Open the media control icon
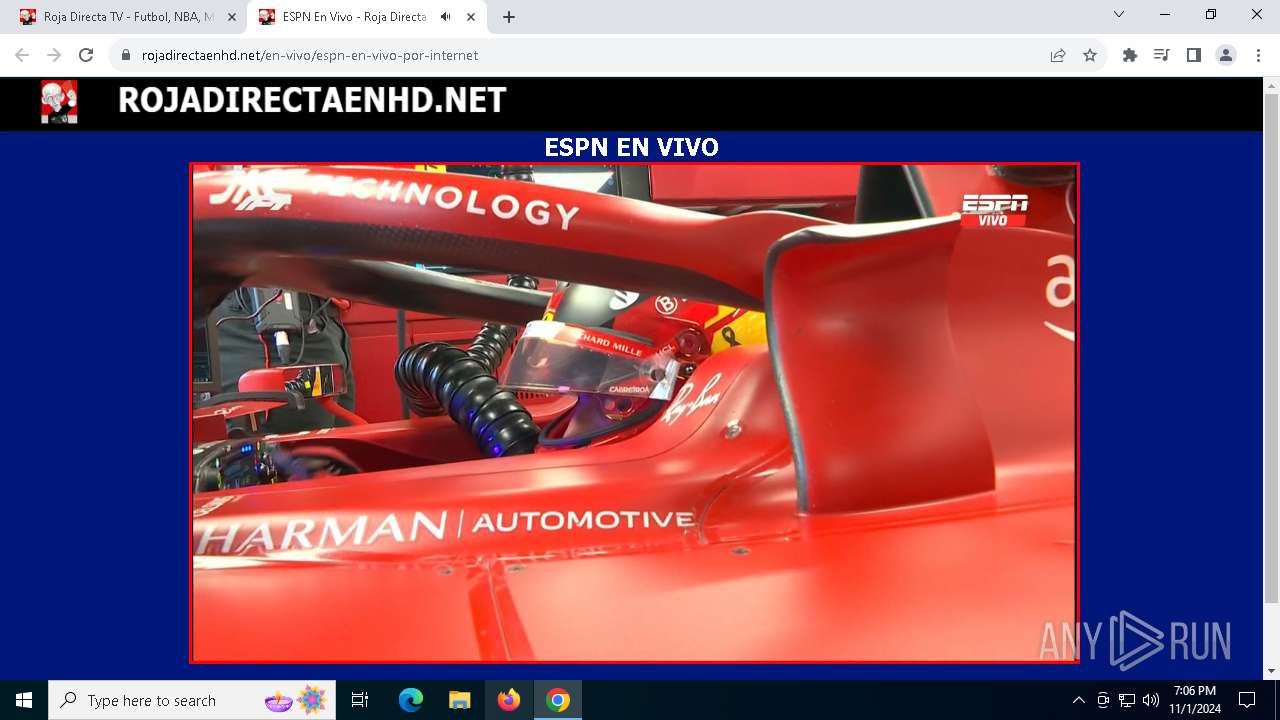This screenshot has height=720, width=1280. click(x=1162, y=55)
